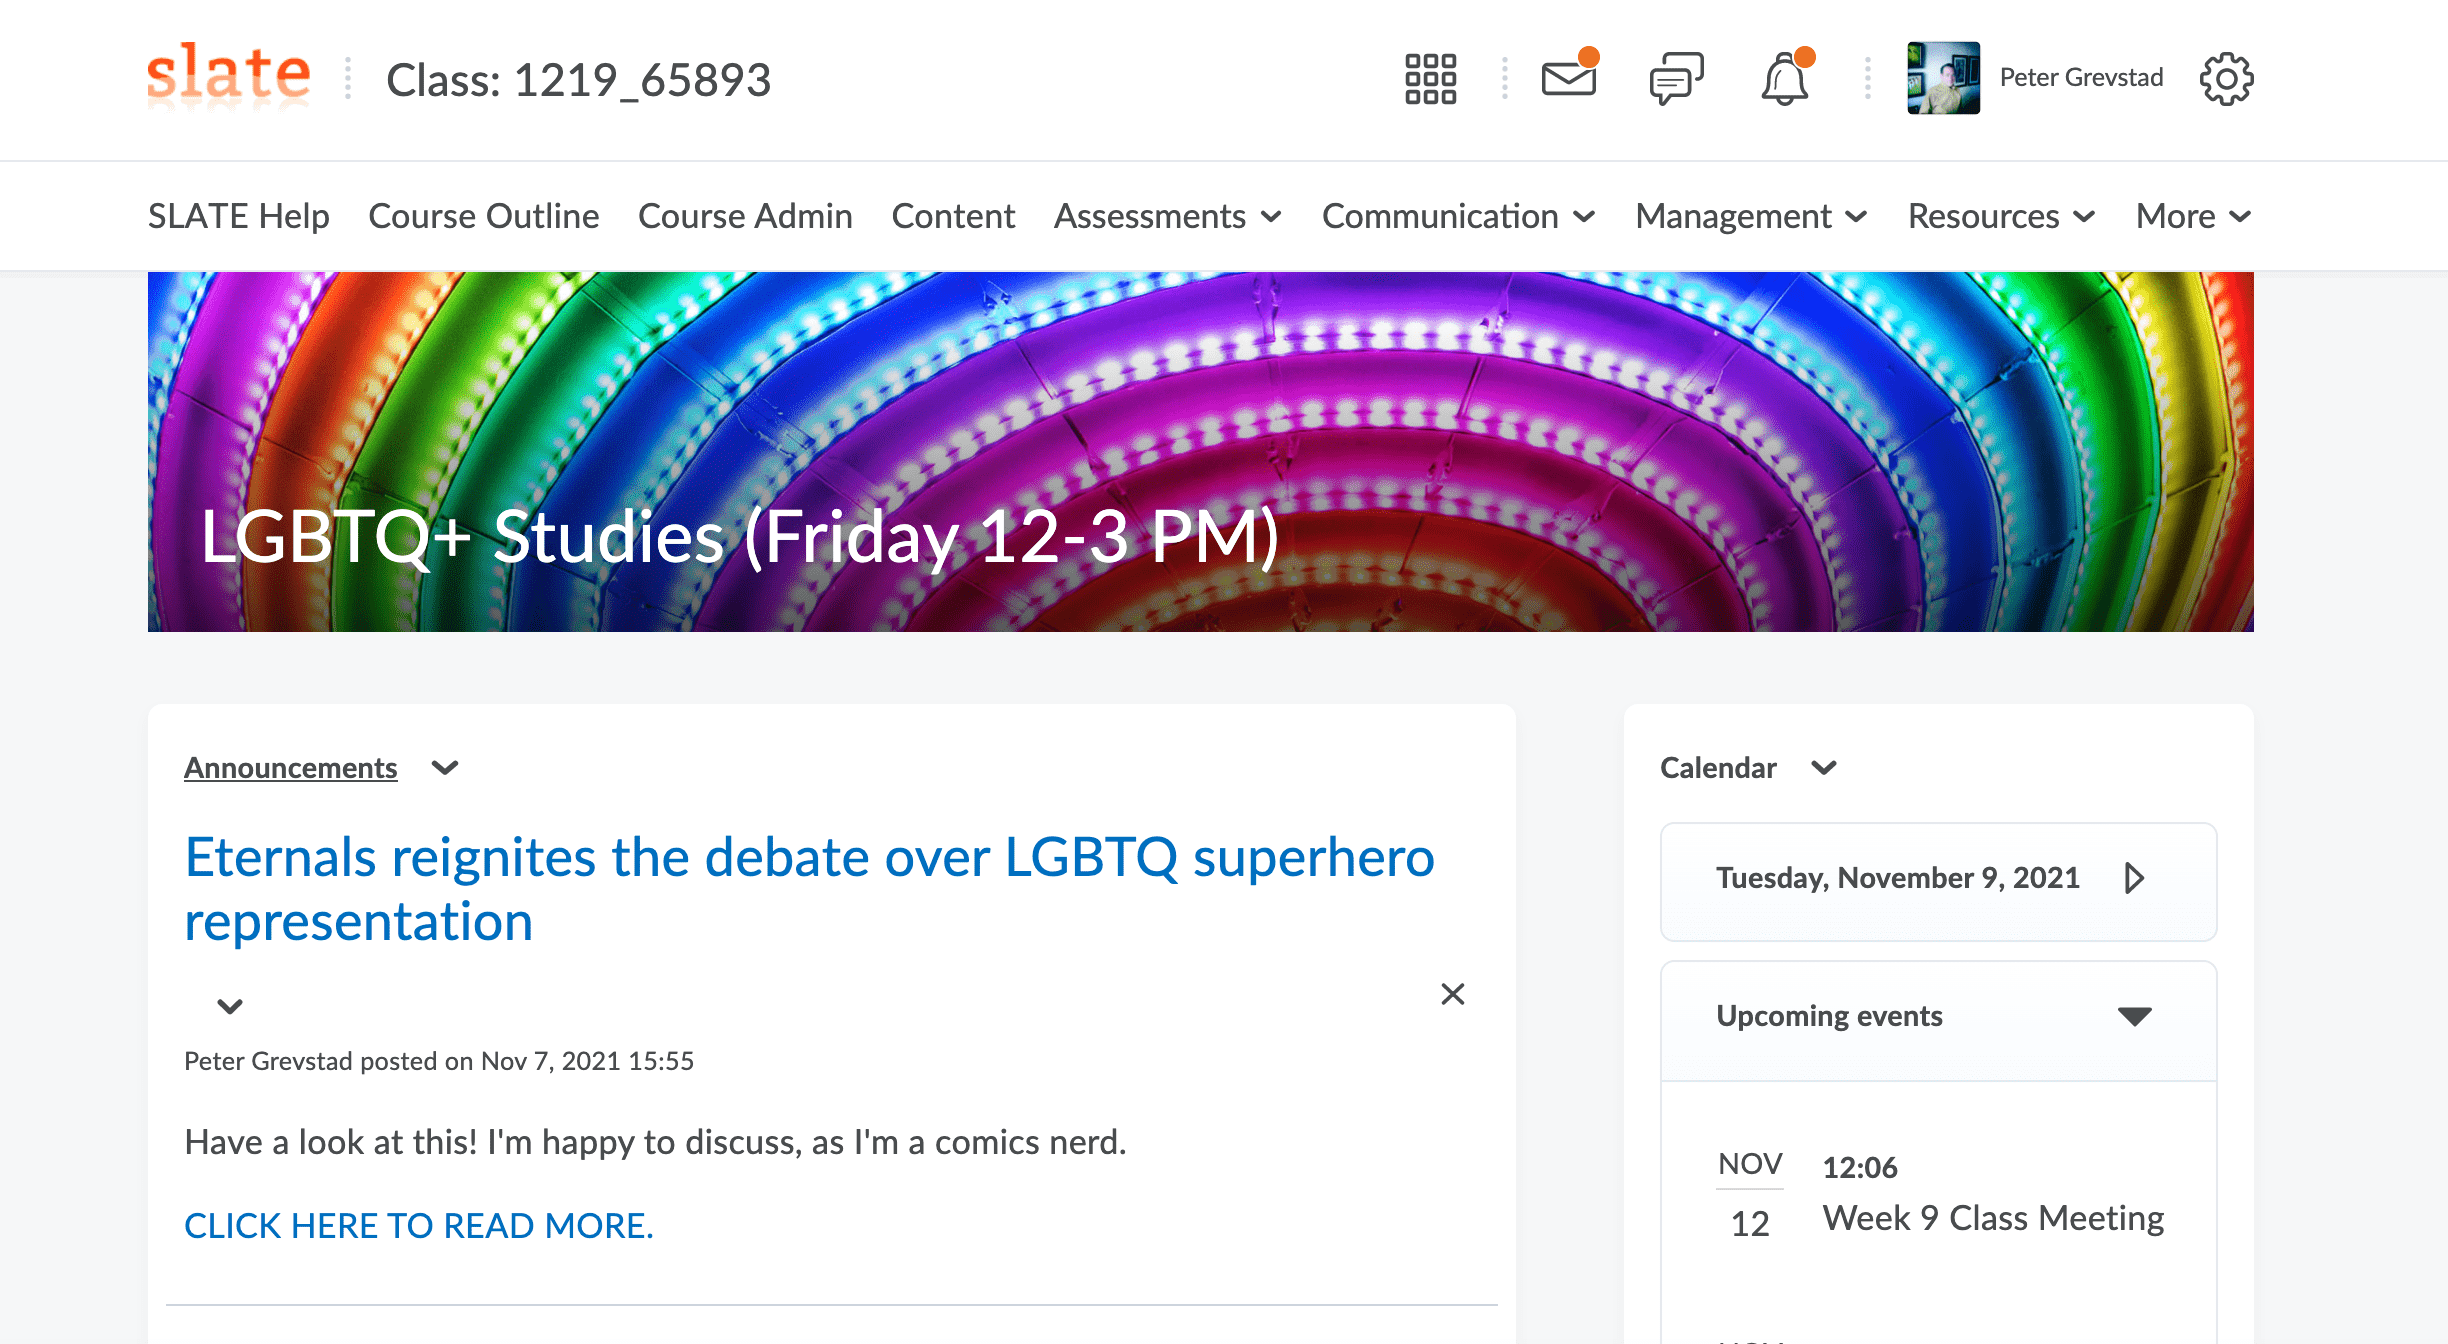
Task: Open the Communication dropdown menu
Action: coord(1457,216)
